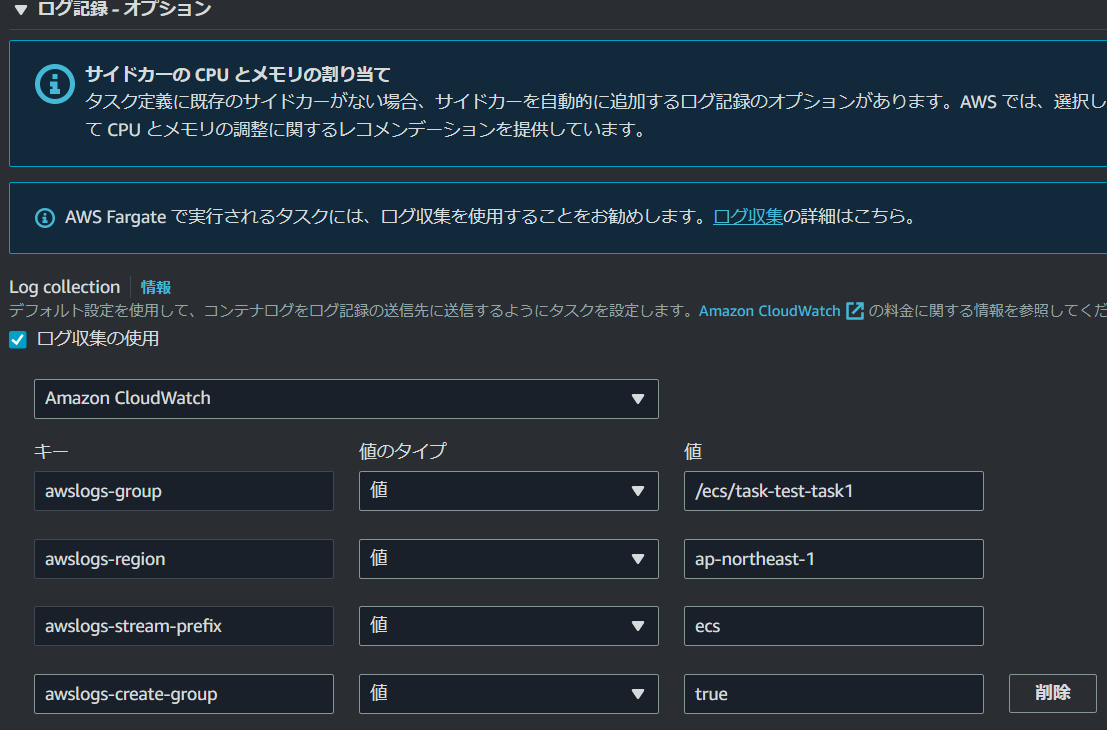Edit the ecs value field
The height and width of the screenshot is (730, 1107).
[x=833, y=626]
